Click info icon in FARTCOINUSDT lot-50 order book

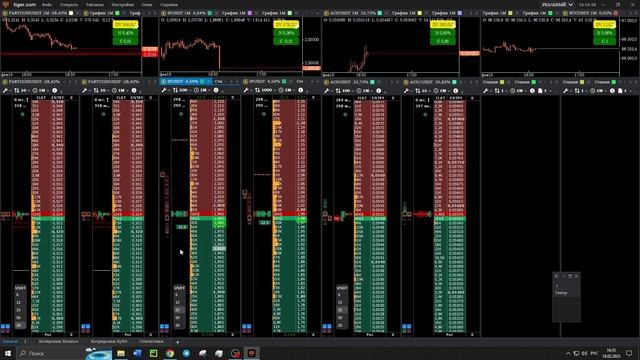coord(54,90)
